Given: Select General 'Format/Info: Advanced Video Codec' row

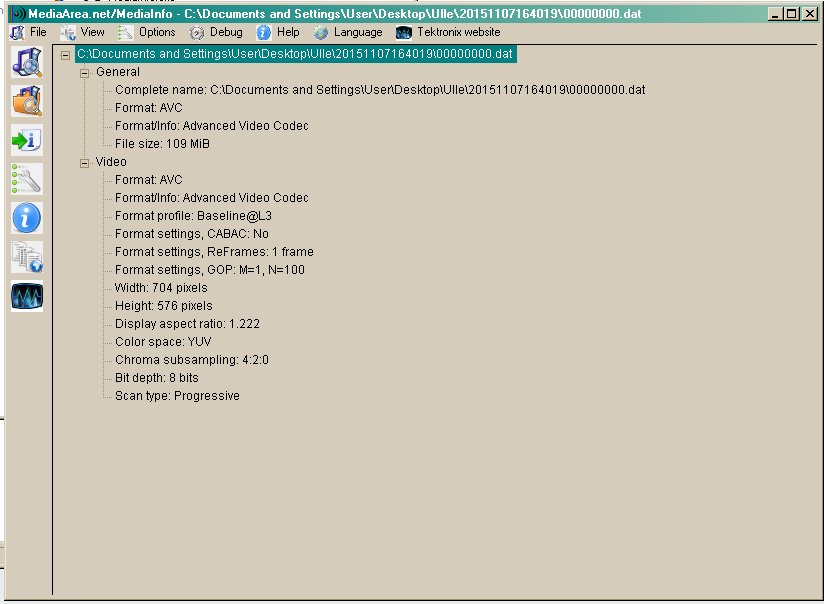Looking at the screenshot, I should [x=212, y=126].
